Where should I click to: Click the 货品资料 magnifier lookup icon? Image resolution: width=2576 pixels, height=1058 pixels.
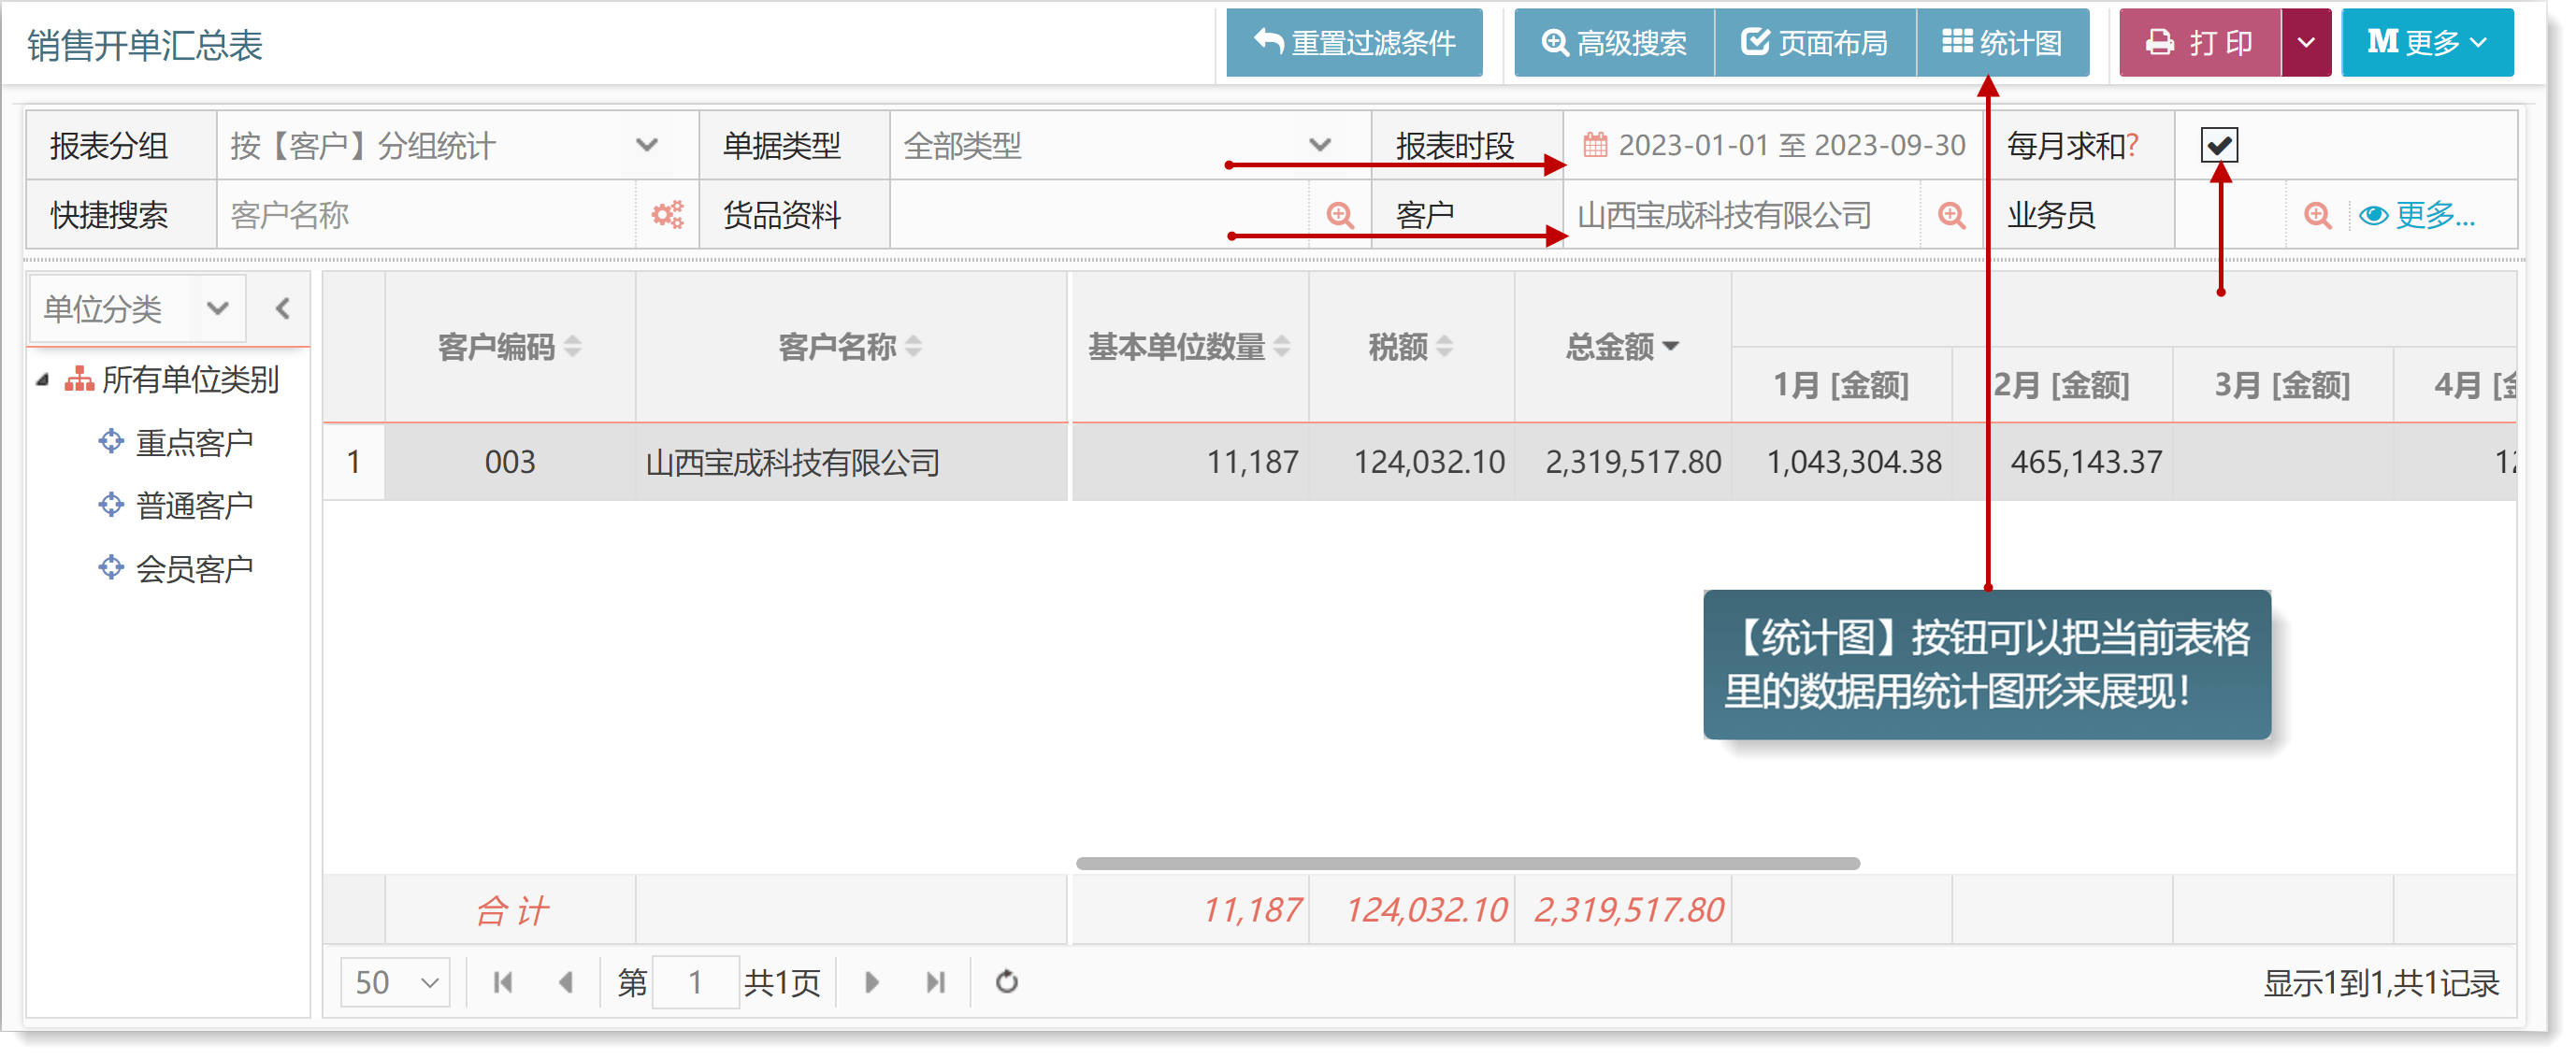1339,215
